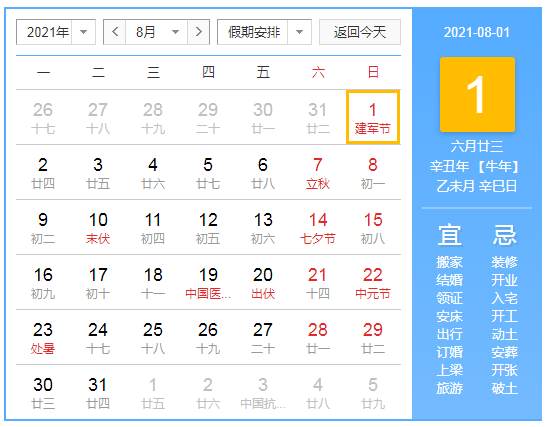Select August 19 中国医师节 date

click(x=208, y=282)
